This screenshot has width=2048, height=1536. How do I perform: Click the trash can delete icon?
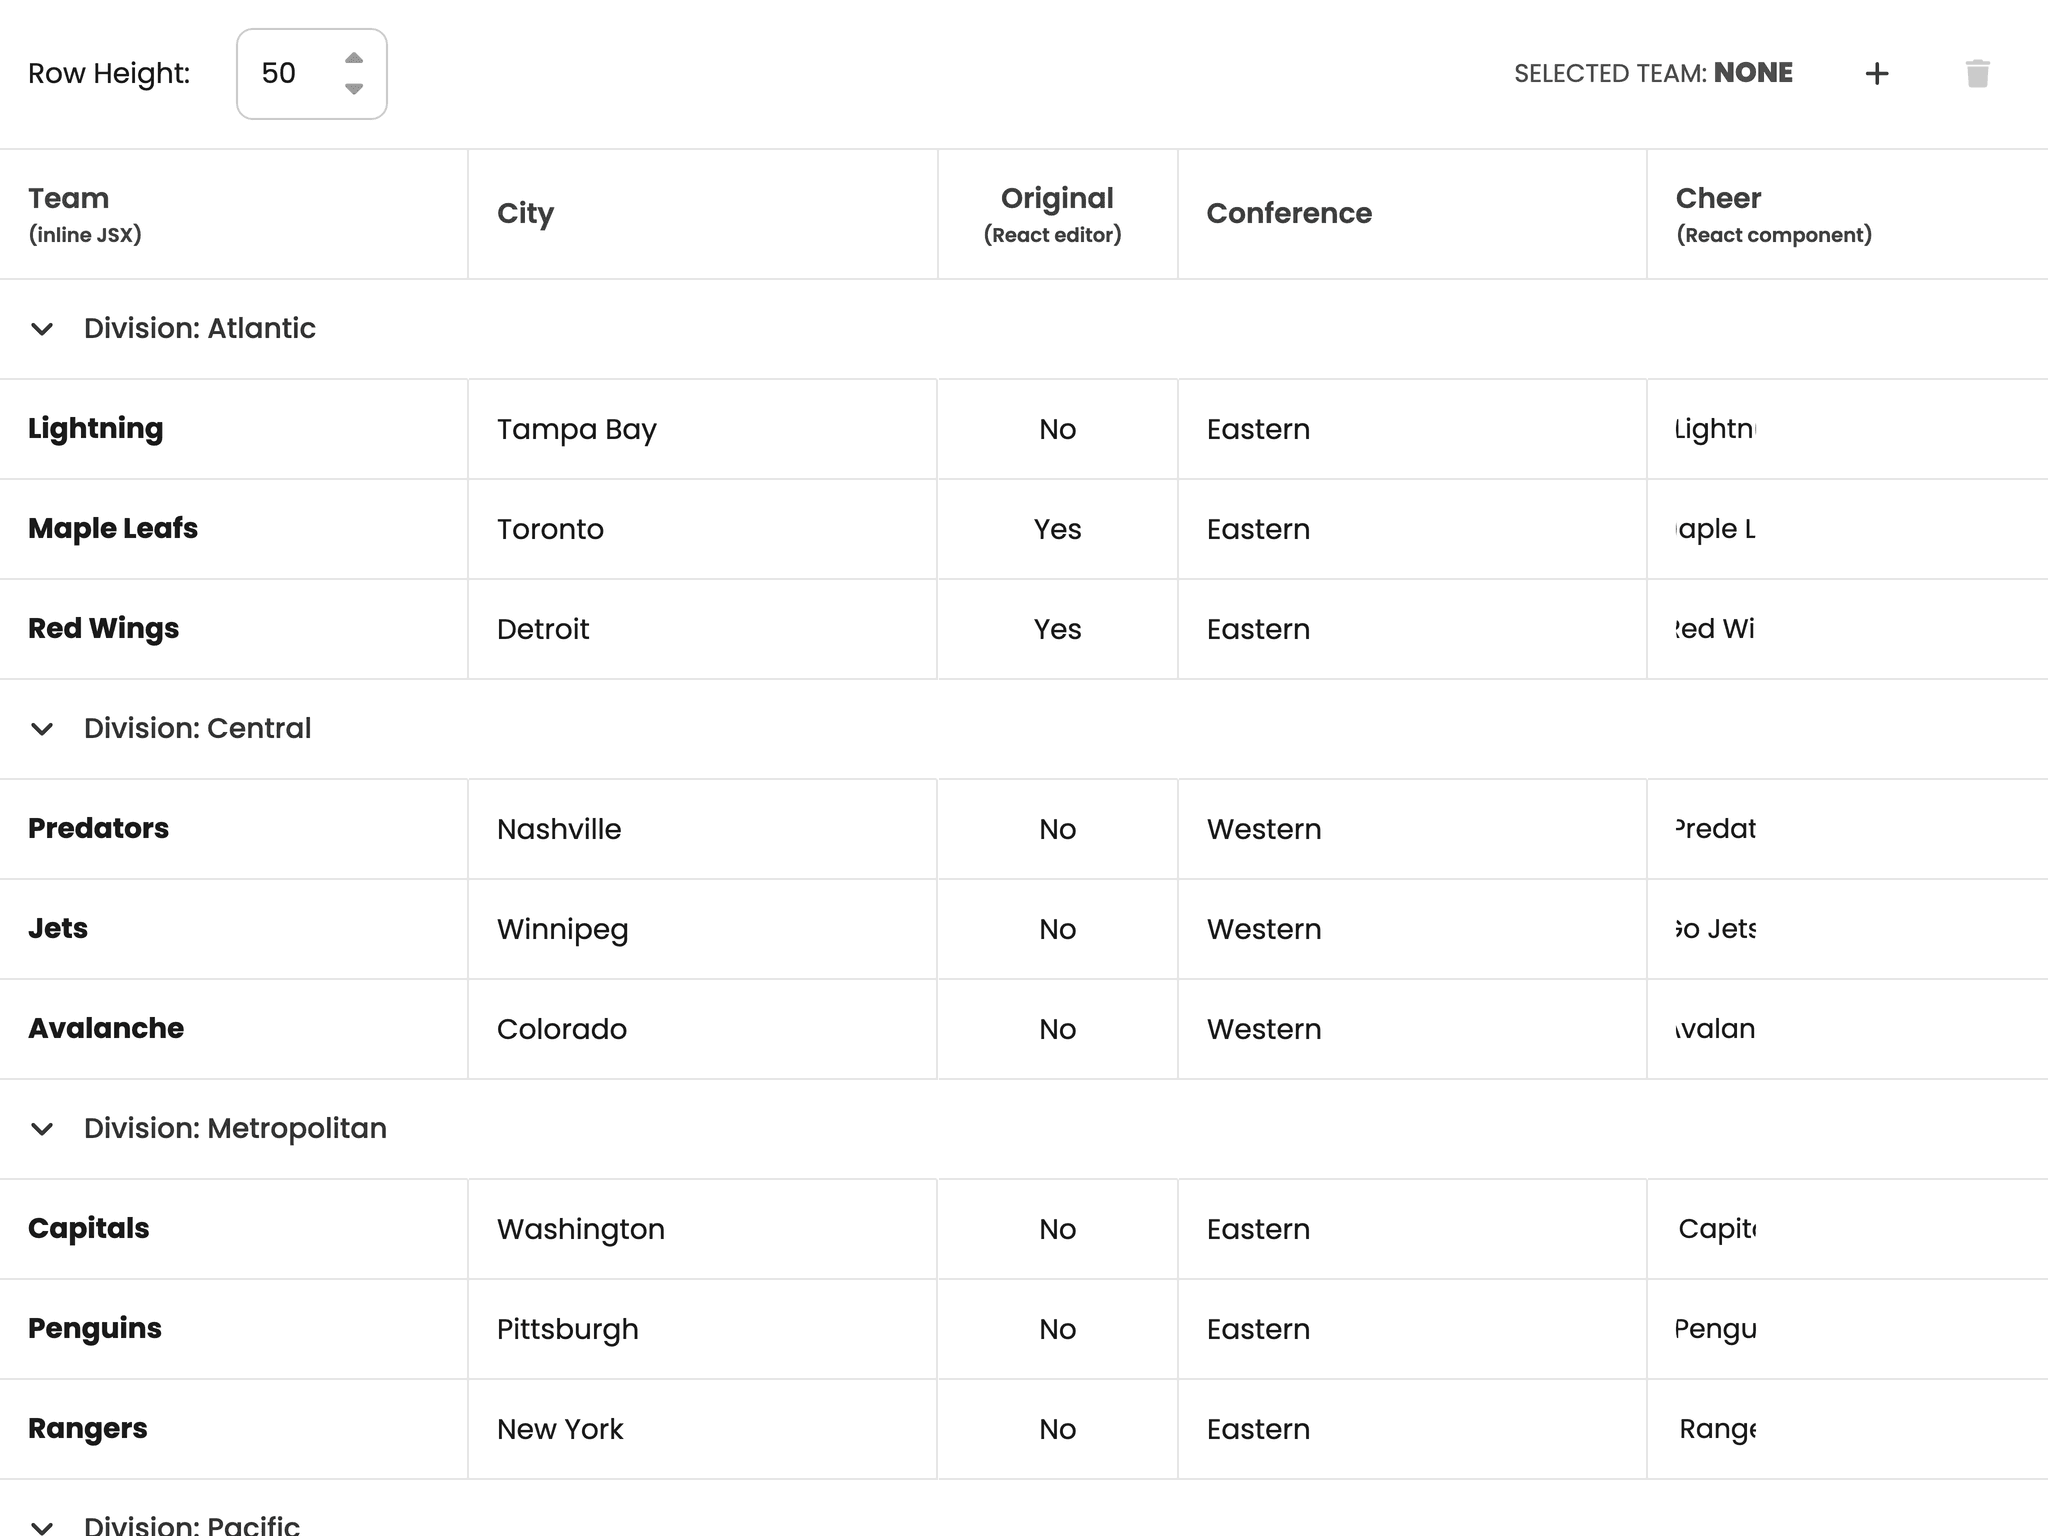coord(1977,73)
